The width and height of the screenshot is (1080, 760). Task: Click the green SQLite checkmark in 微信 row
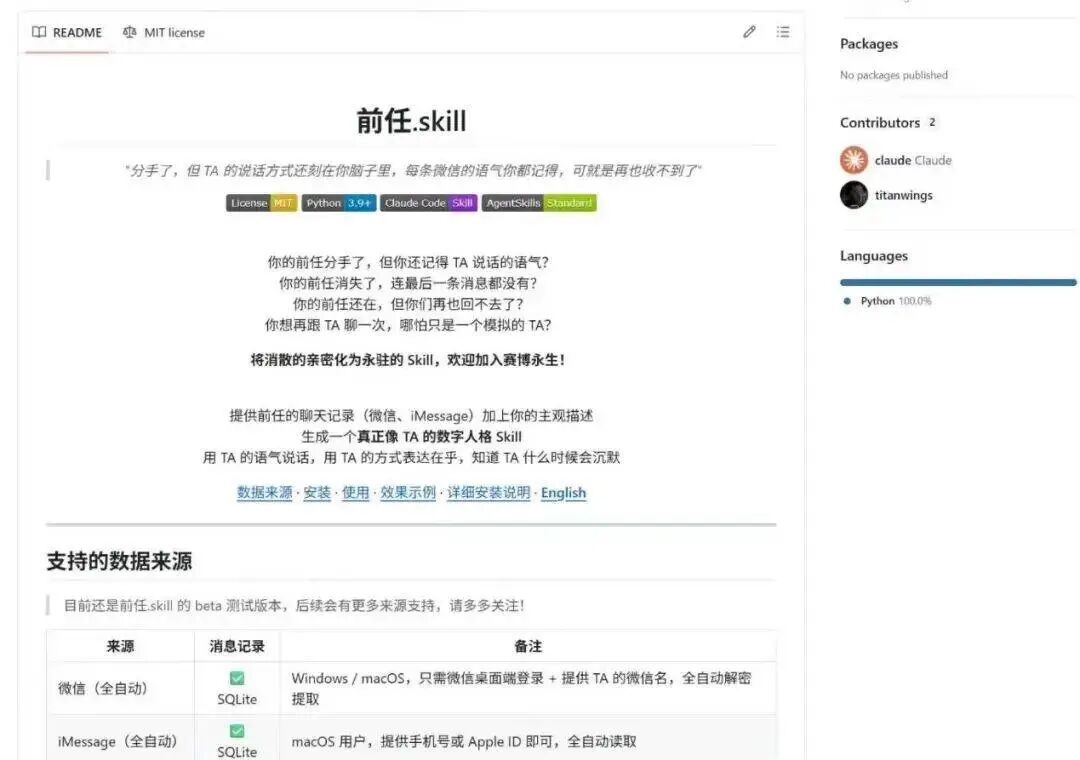pos(236,677)
